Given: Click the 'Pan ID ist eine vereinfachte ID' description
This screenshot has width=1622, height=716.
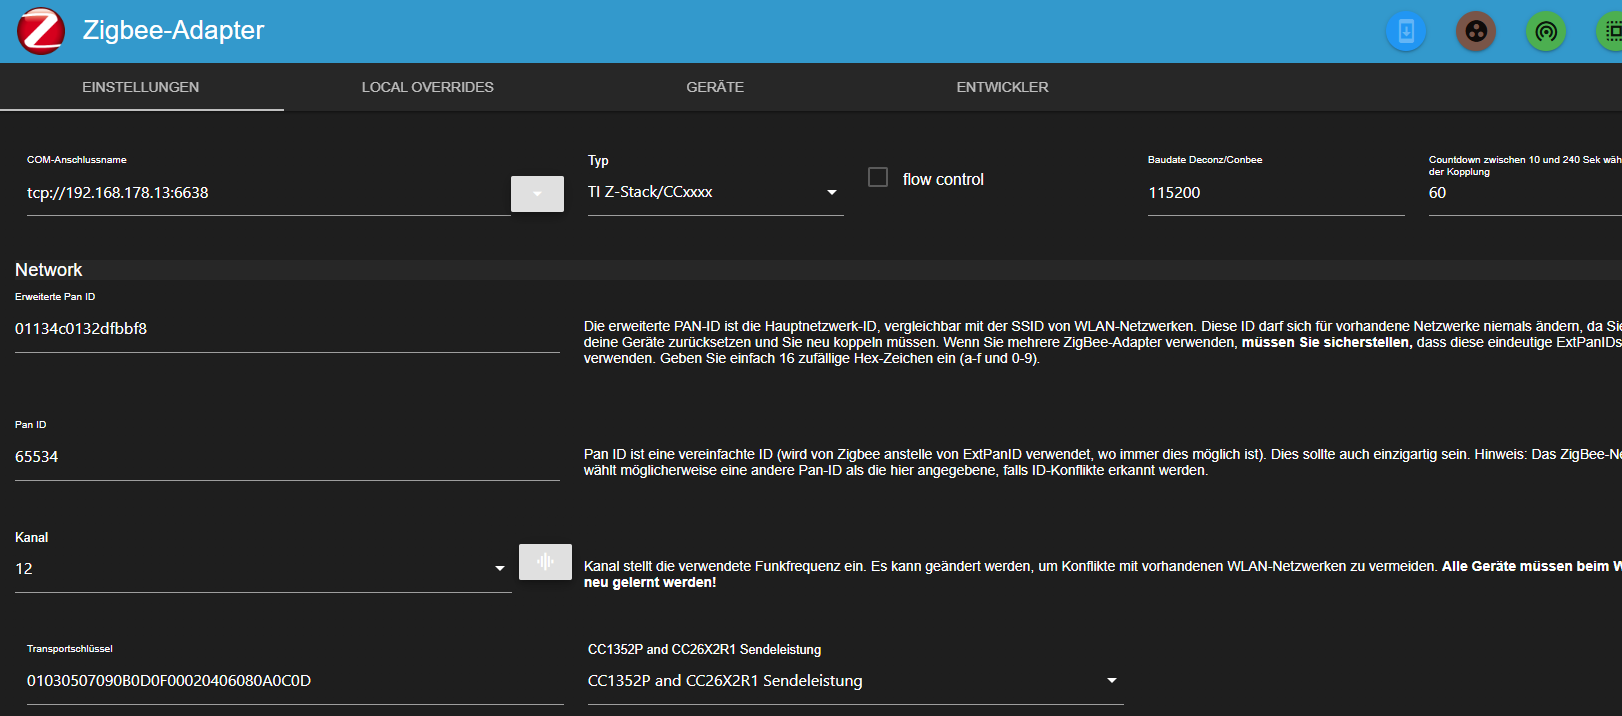Looking at the screenshot, I should point(1102,462).
